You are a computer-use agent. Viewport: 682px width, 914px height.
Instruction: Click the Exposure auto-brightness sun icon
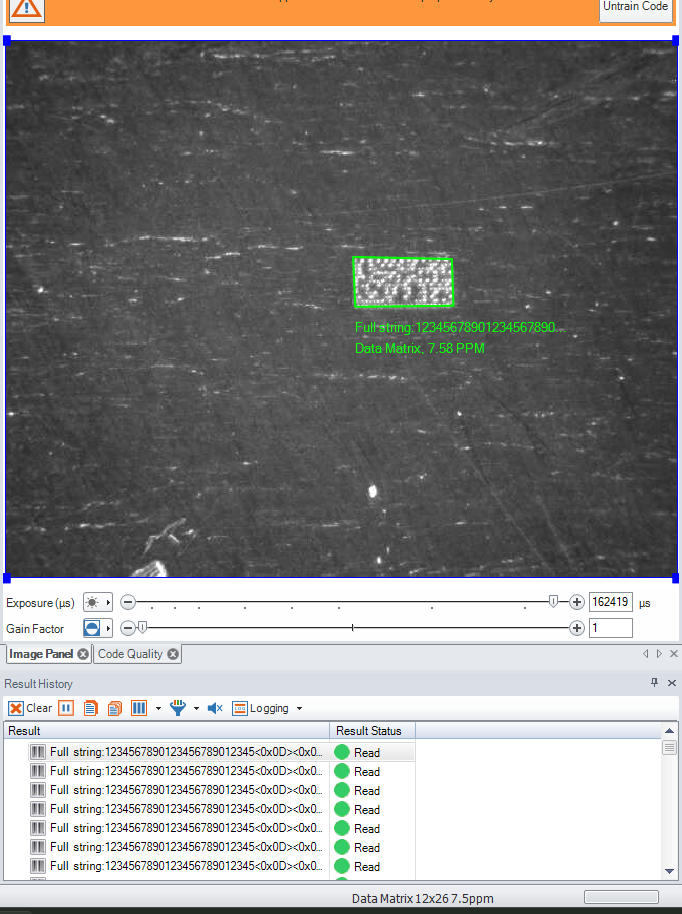click(92, 602)
